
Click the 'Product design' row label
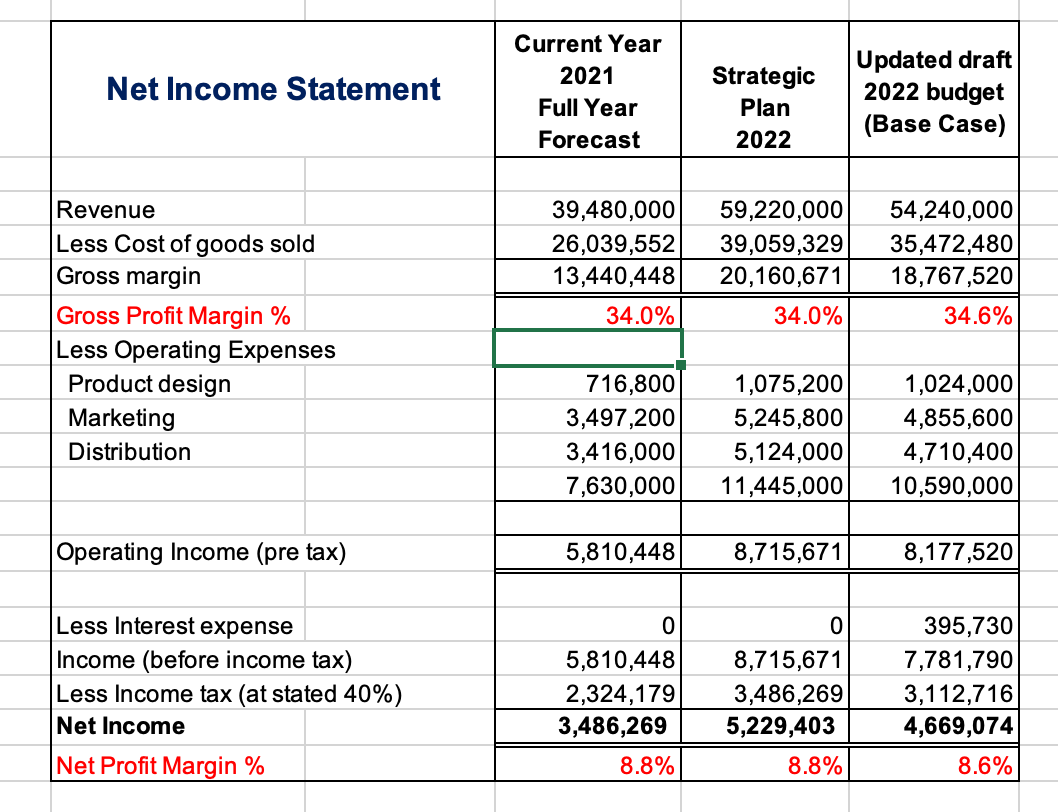point(149,384)
